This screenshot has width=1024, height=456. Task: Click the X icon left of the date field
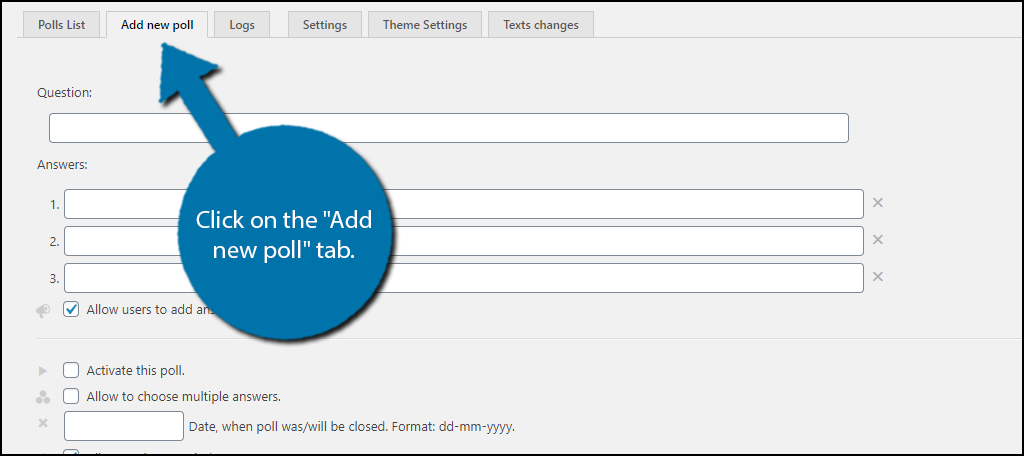[x=42, y=423]
